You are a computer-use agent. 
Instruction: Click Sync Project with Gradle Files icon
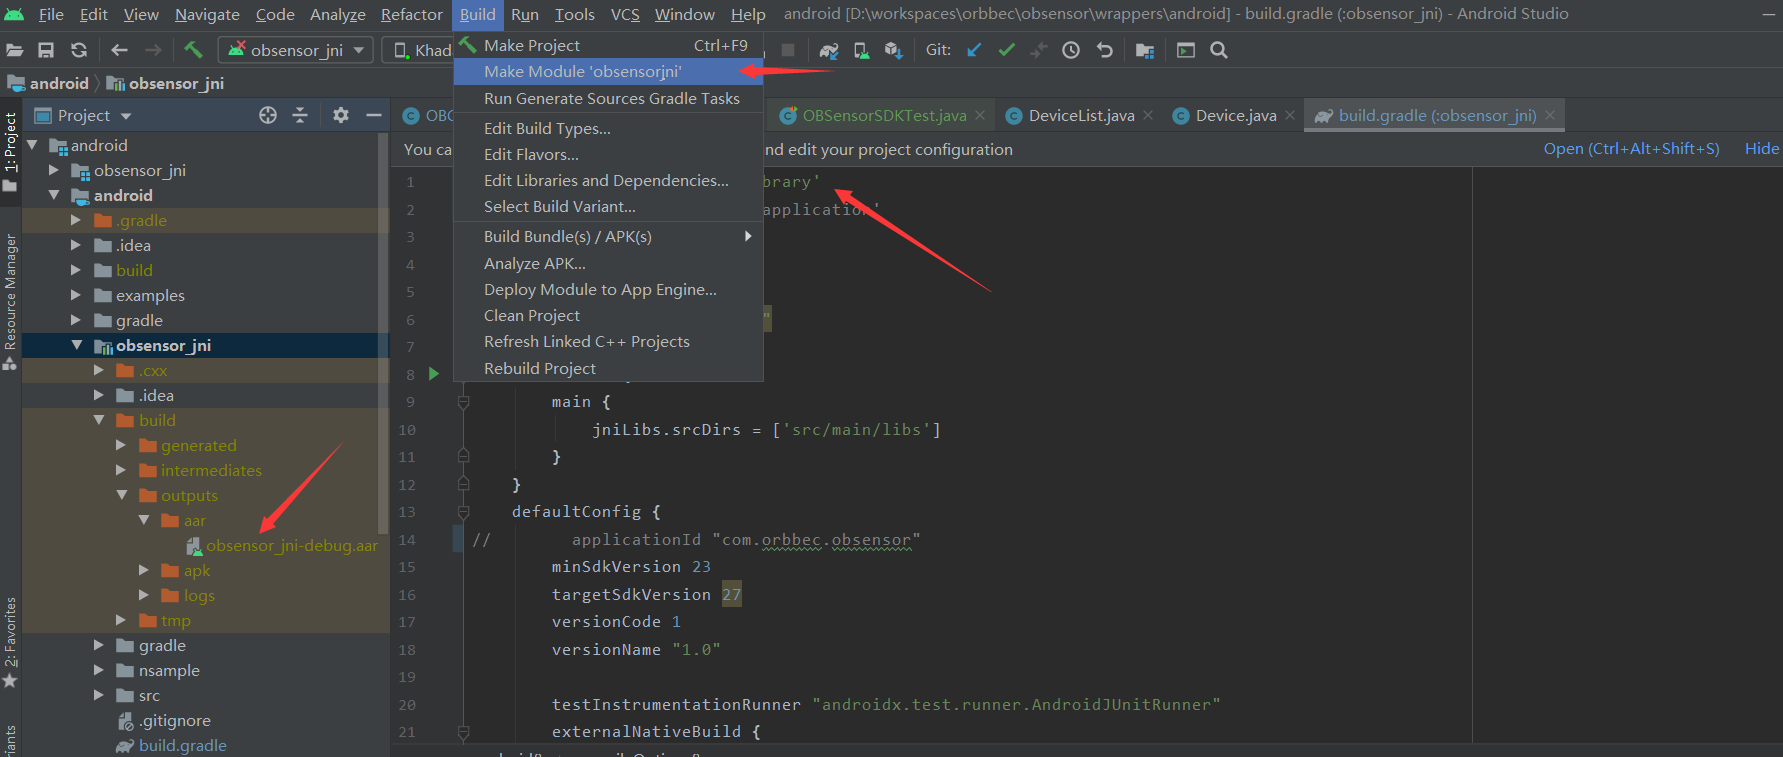tap(829, 50)
